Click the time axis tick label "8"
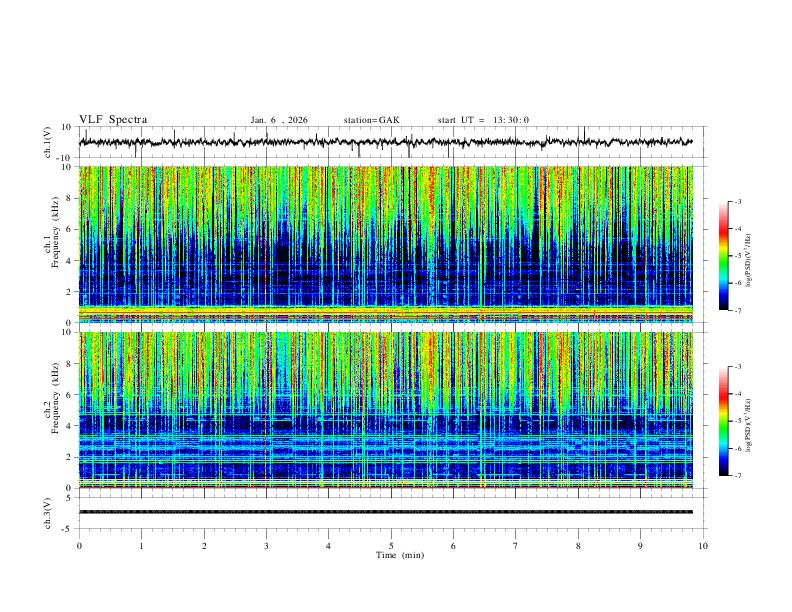792x612 pixels. click(x=578, y=546)
